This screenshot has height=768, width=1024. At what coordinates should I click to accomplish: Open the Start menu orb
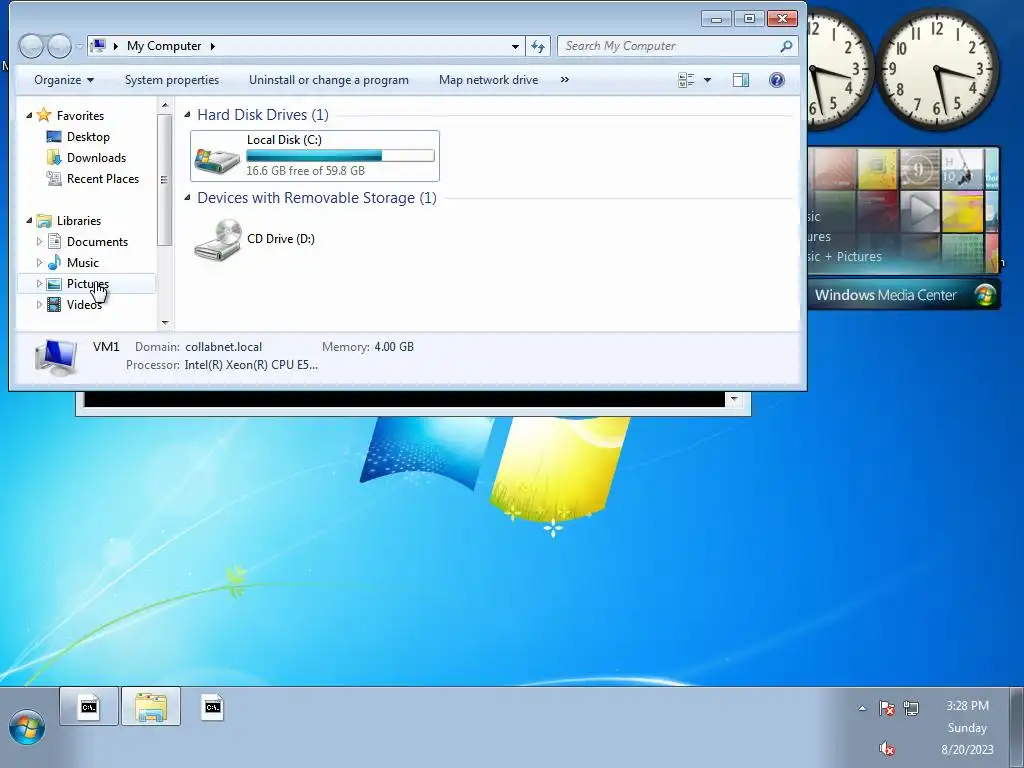[x=27, y=728]
